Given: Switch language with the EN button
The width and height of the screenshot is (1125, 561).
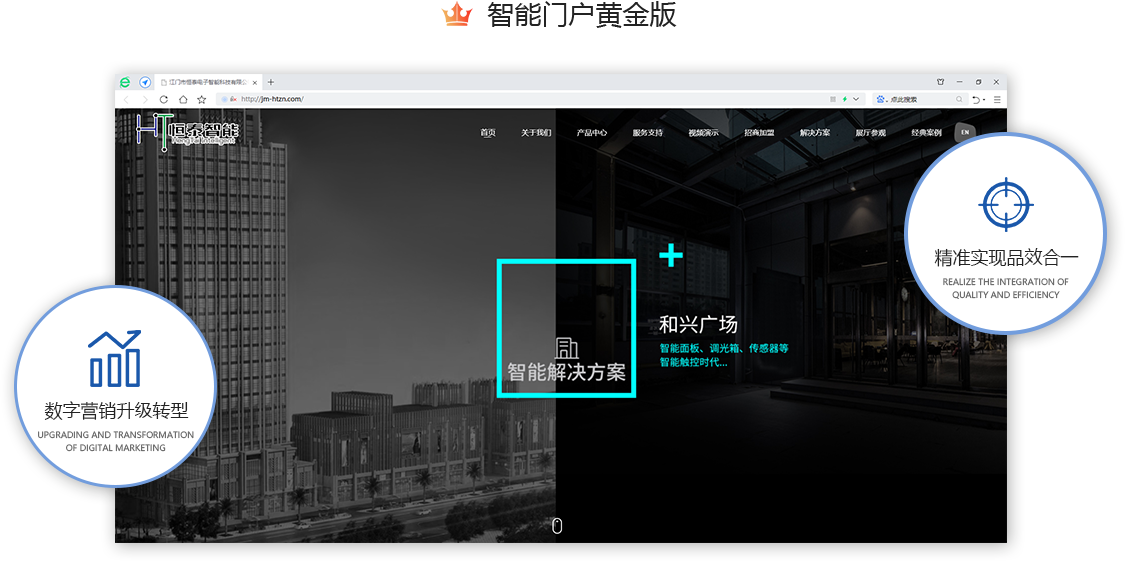Looking at the screenshot, I should tap(965, 133).
